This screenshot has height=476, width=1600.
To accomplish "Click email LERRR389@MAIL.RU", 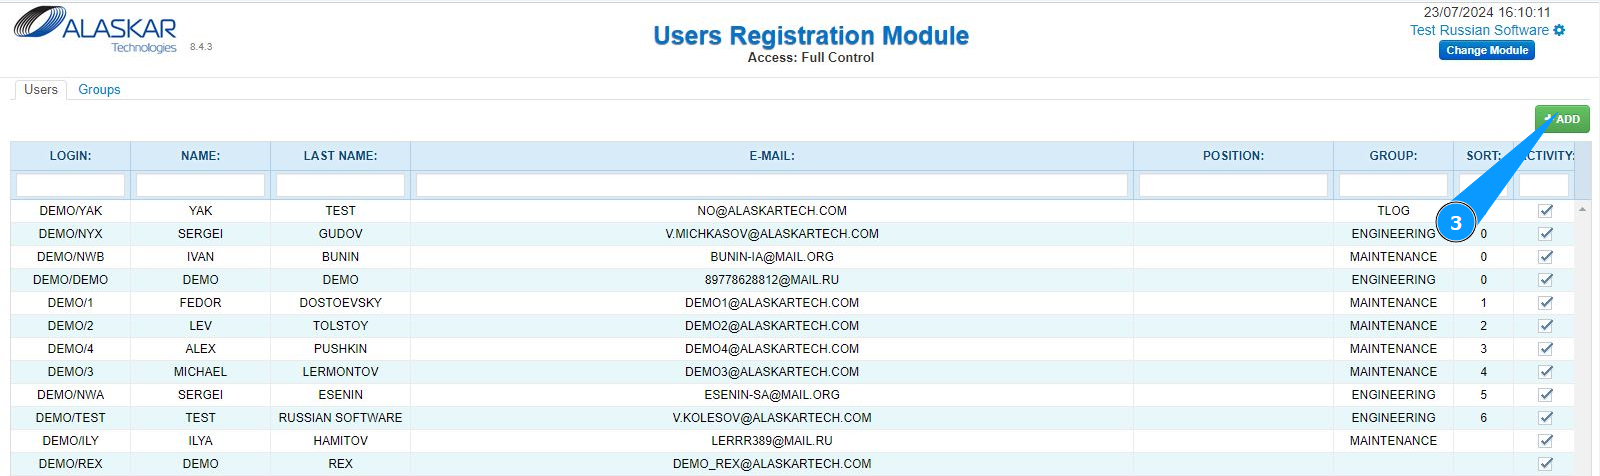I will point(772,441).
